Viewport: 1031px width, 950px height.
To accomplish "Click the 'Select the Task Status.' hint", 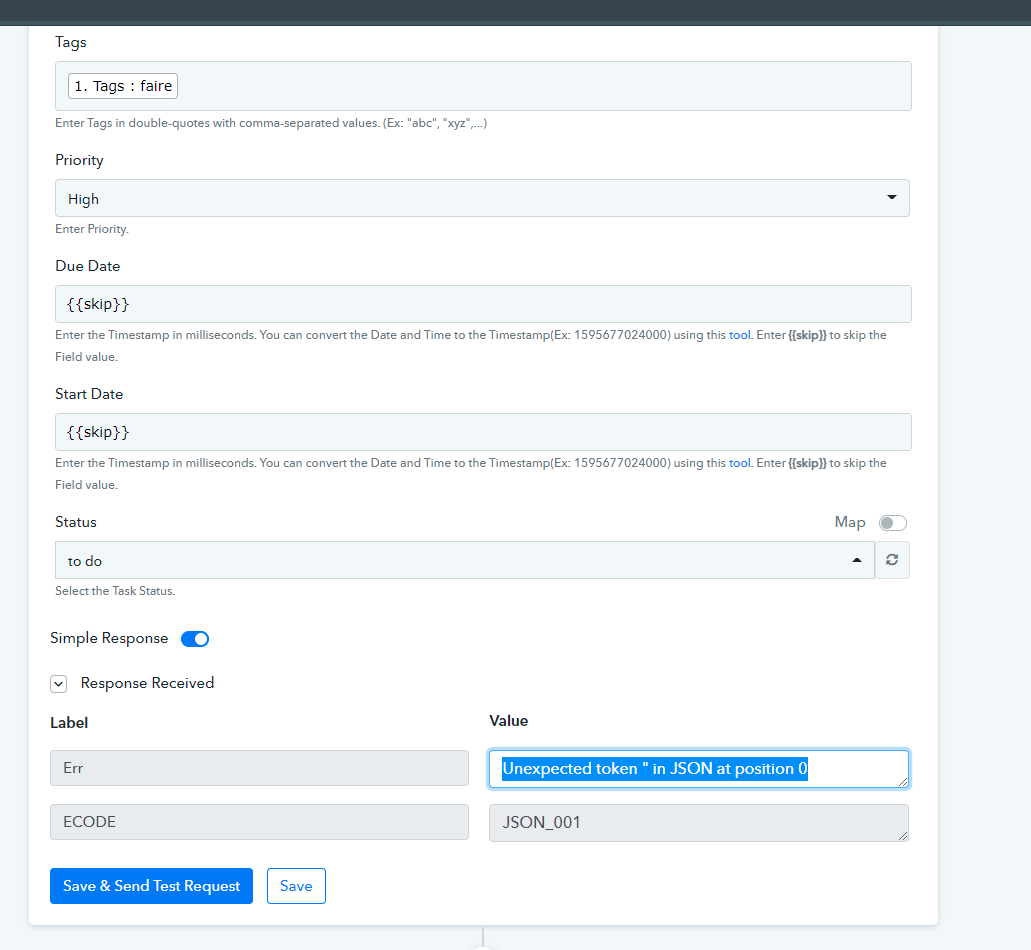I will point(115,591).
